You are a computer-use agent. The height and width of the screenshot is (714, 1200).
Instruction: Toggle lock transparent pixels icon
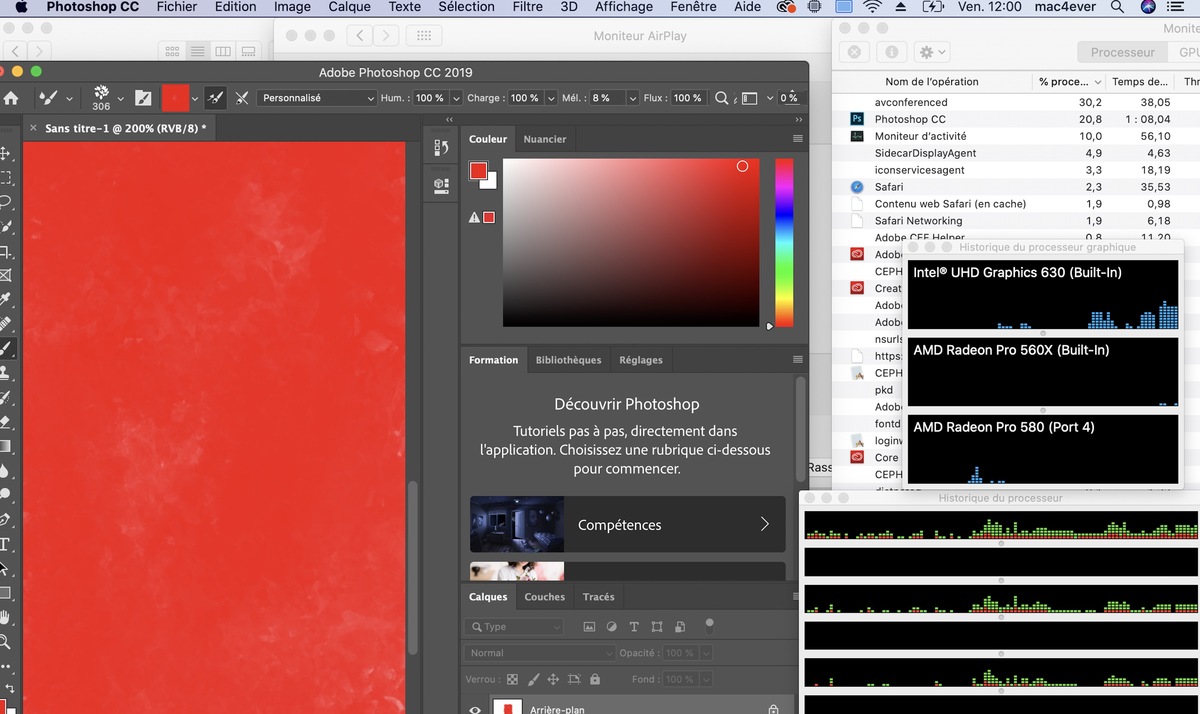point(513,679)
